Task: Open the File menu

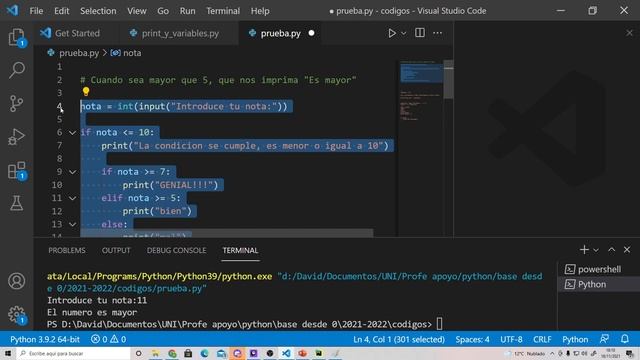Action: [36, 11]
